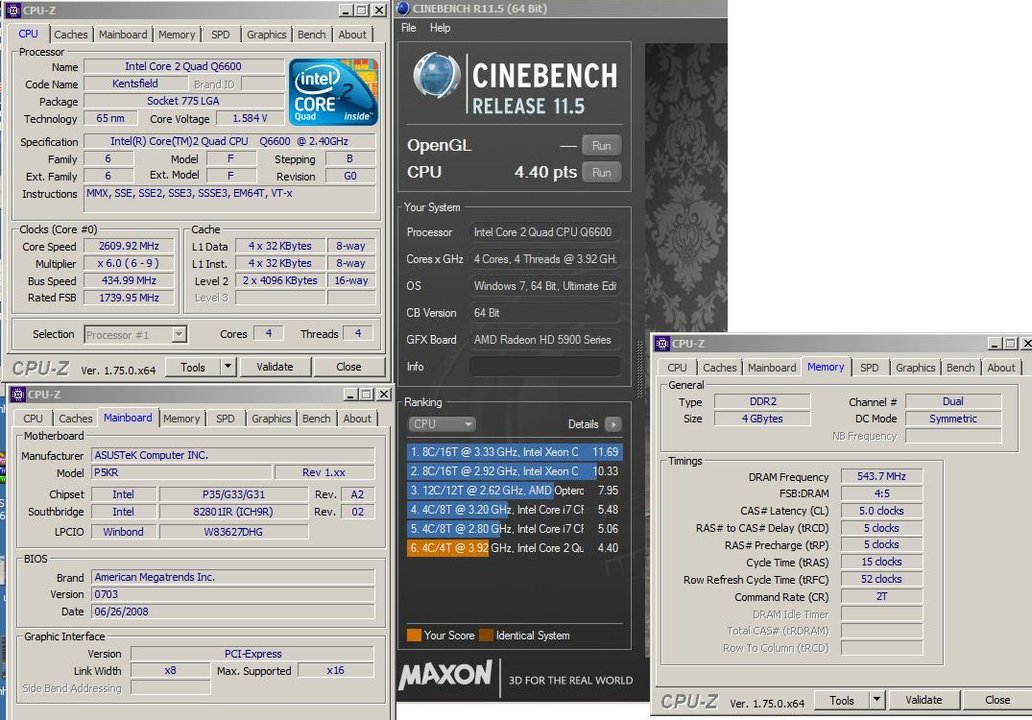Click Tools button in top CPU-Z window

193,367
